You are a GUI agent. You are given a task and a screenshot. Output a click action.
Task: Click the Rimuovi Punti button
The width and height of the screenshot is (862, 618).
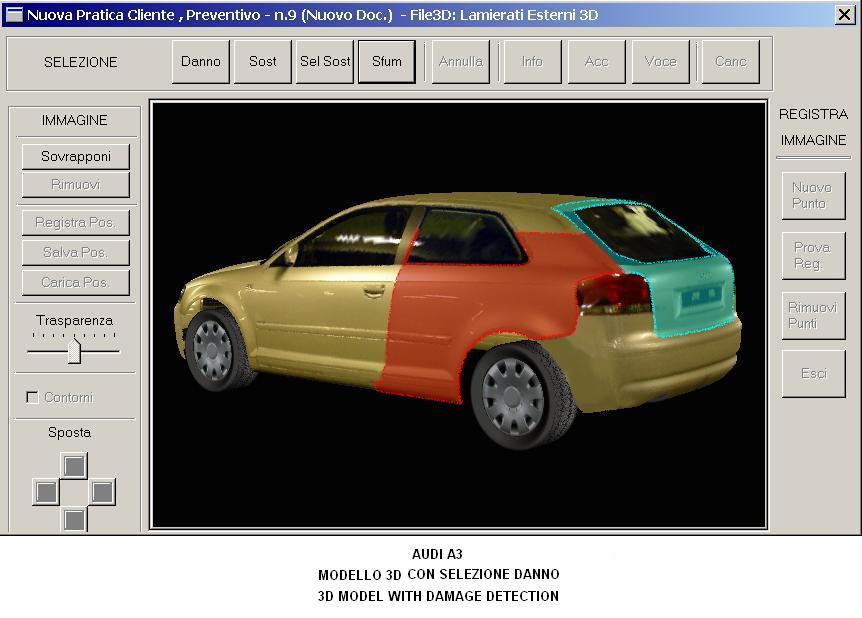(814, 316)
